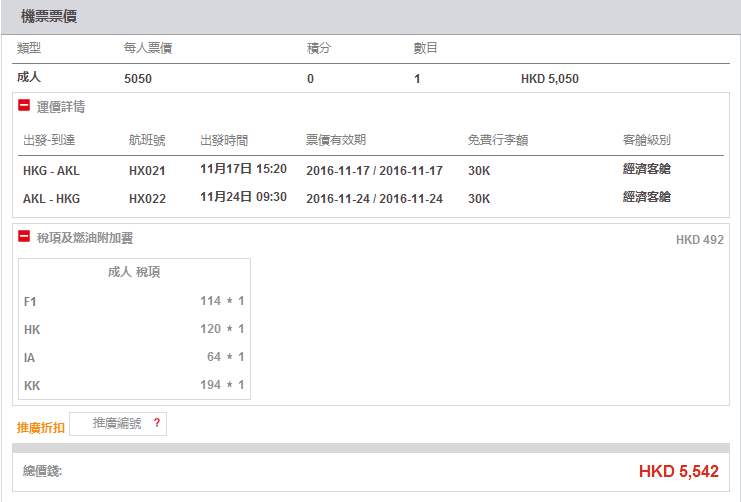The image size is (741, 502).
Task: Click the total price HKD 5,542
Action: [x=679, y=471]
